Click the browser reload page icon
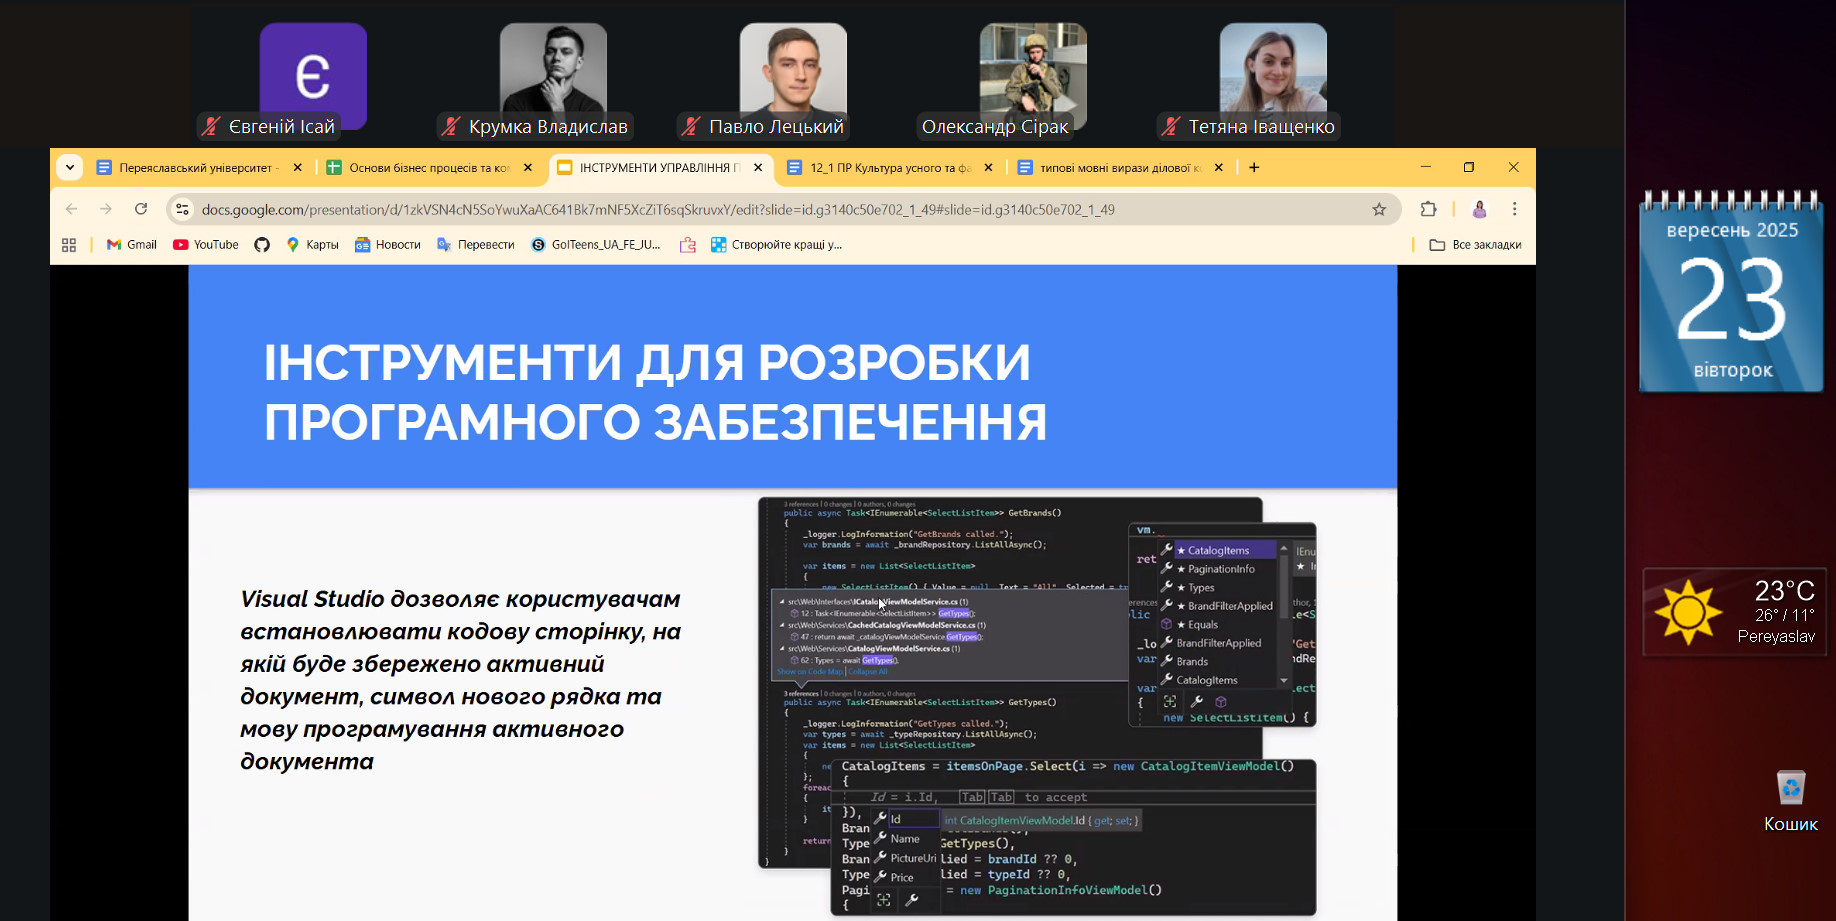This screenshot has width=1836, height=921. pos(141,209)
